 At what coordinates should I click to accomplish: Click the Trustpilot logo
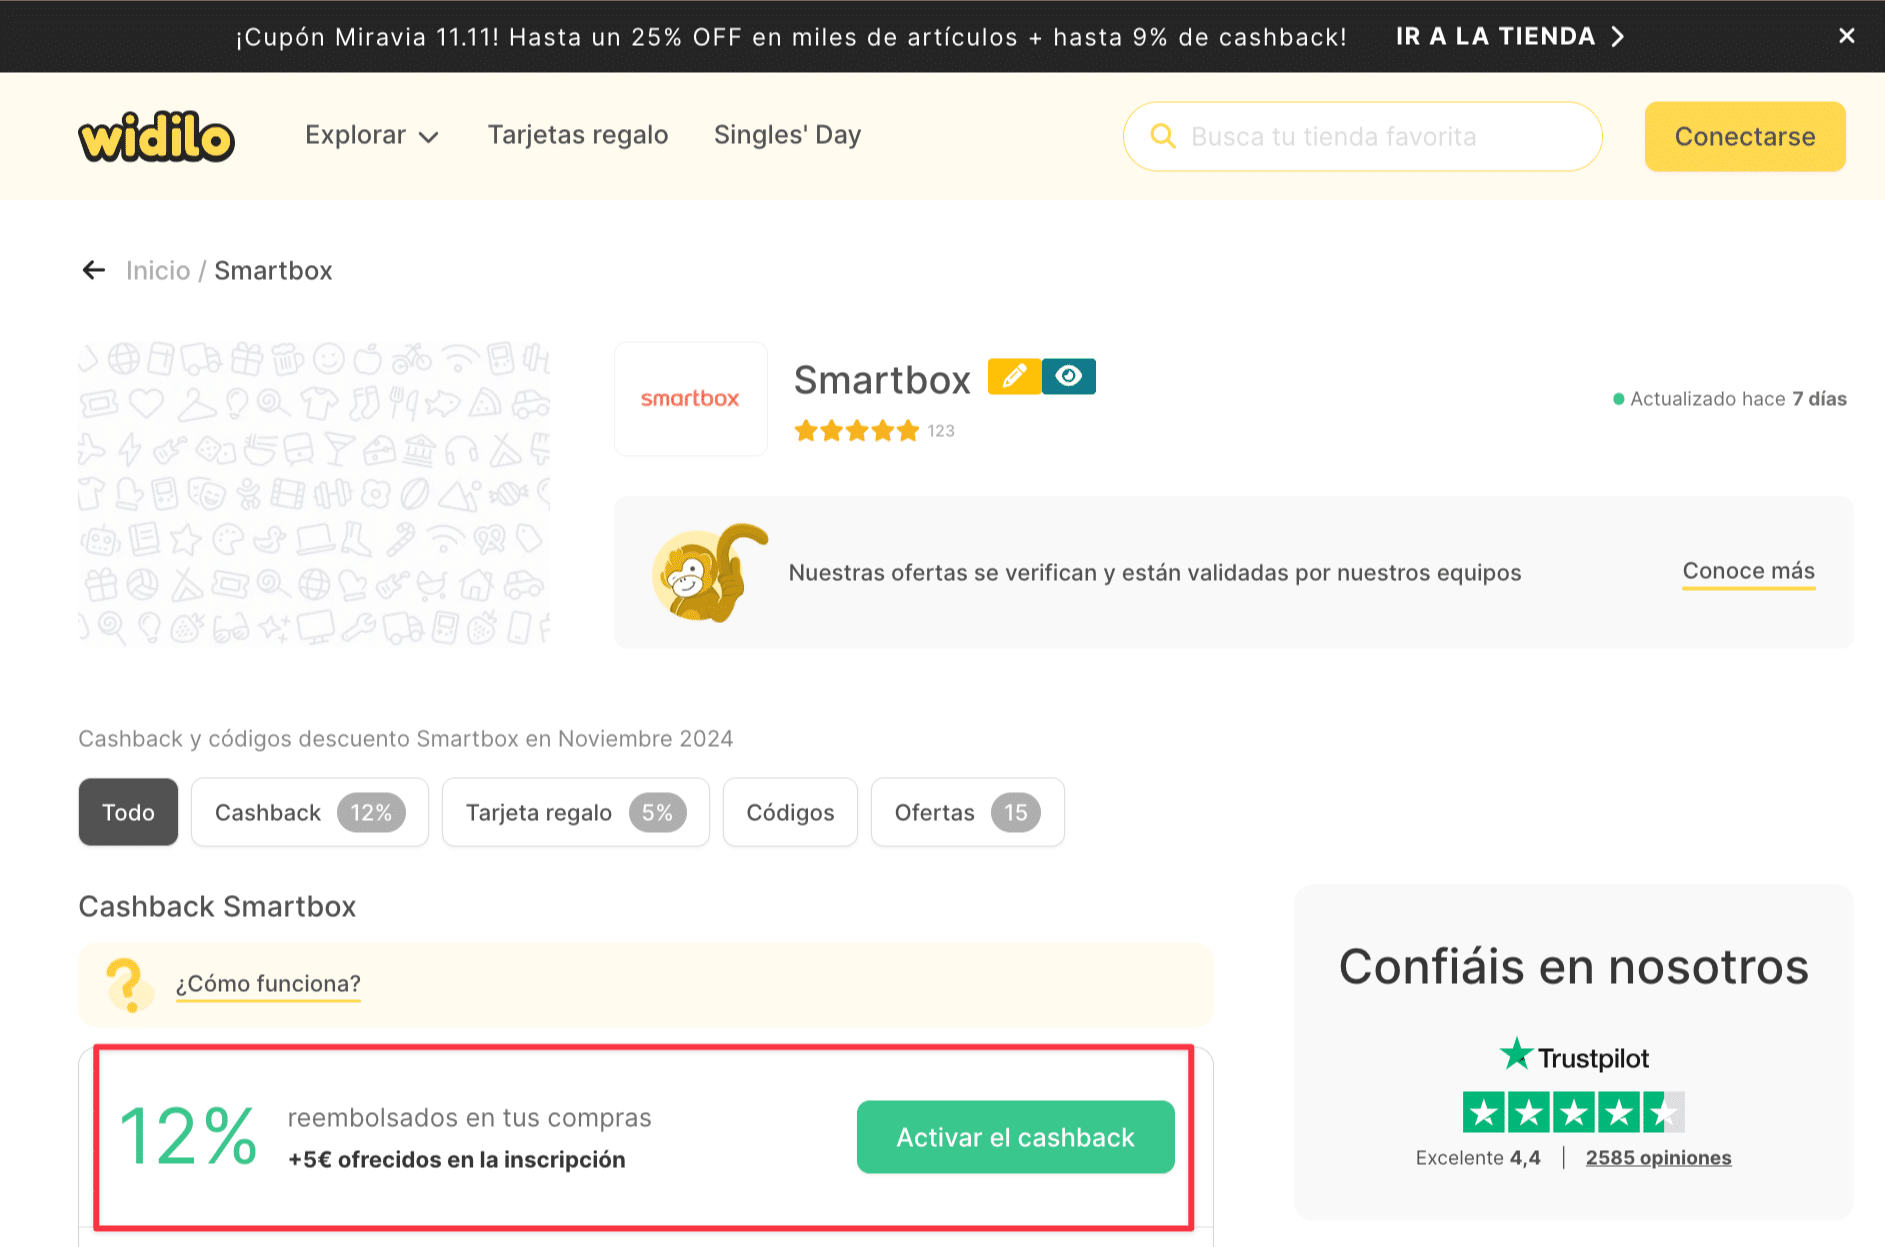1573,1056
